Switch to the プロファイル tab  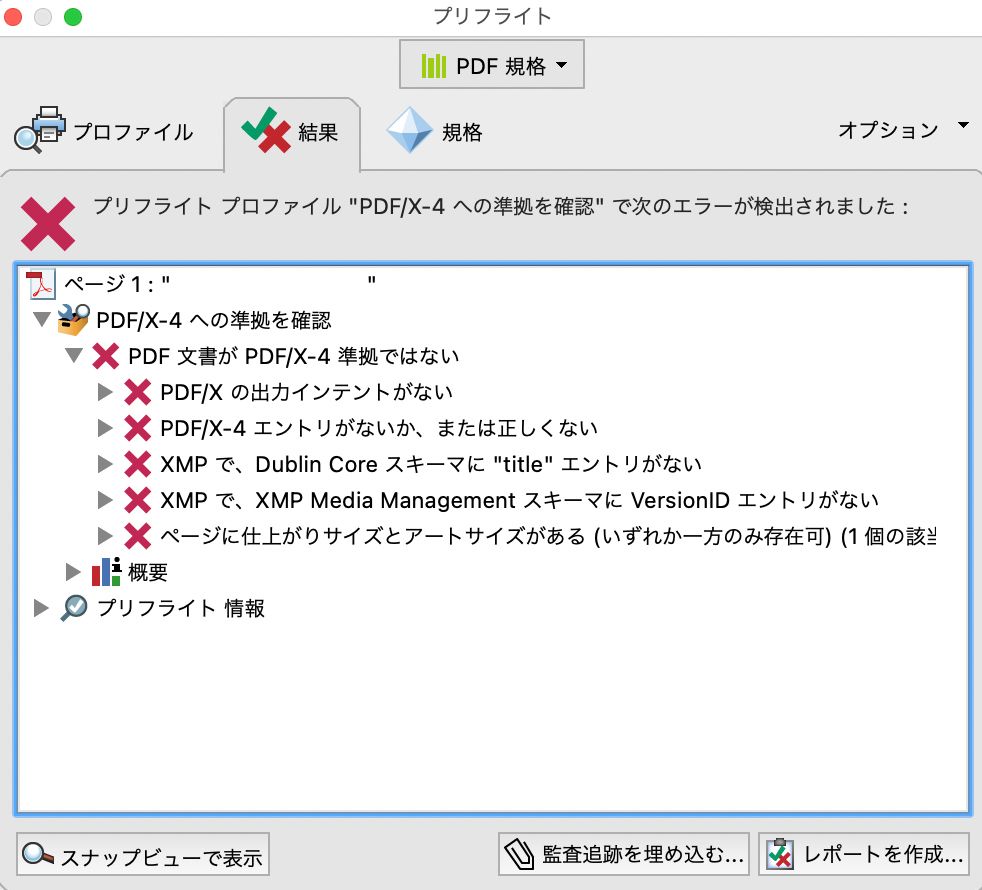pyautogui.click(x=103, y=131)
